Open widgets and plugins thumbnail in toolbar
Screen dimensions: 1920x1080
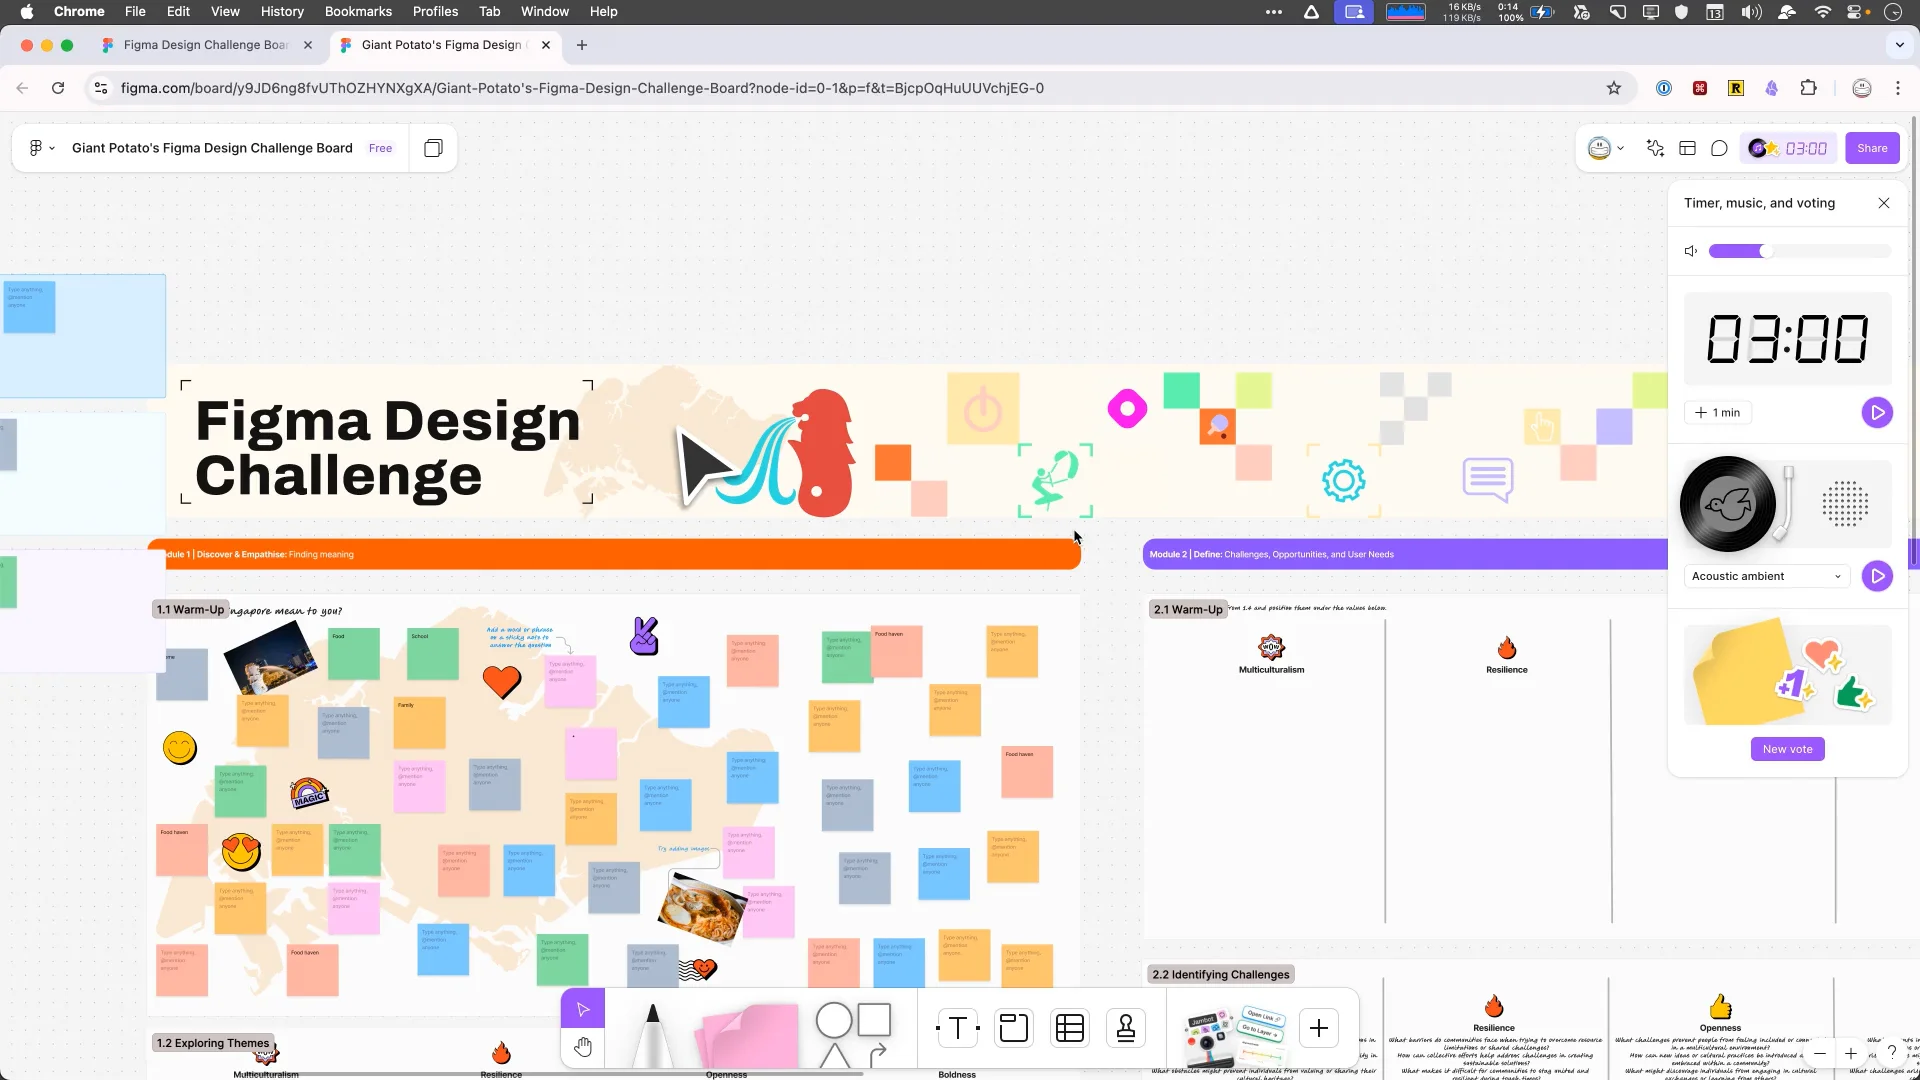click(1234, 1038)
